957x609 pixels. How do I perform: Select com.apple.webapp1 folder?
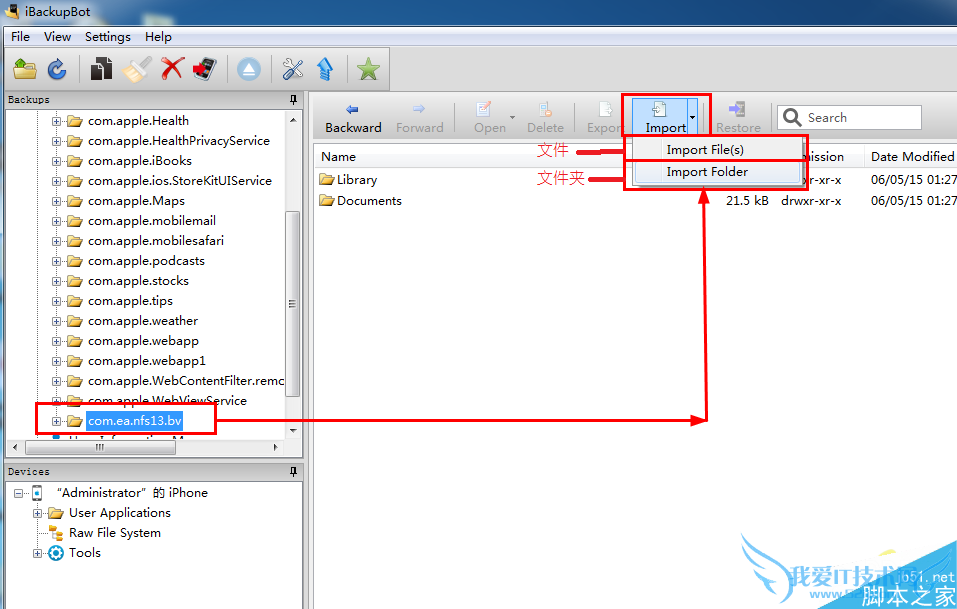click(146, 361)
